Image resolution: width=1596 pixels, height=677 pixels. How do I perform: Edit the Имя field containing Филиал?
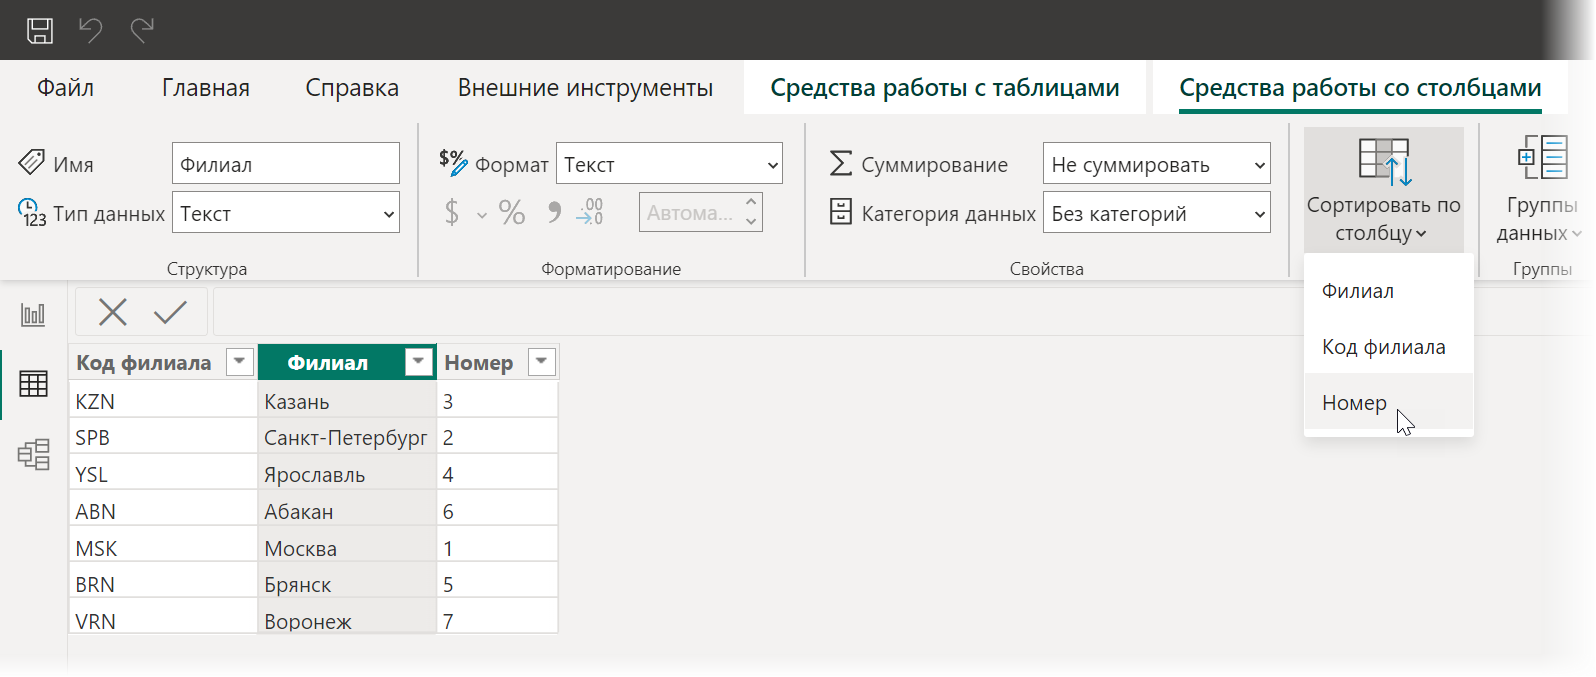[286, 164]
